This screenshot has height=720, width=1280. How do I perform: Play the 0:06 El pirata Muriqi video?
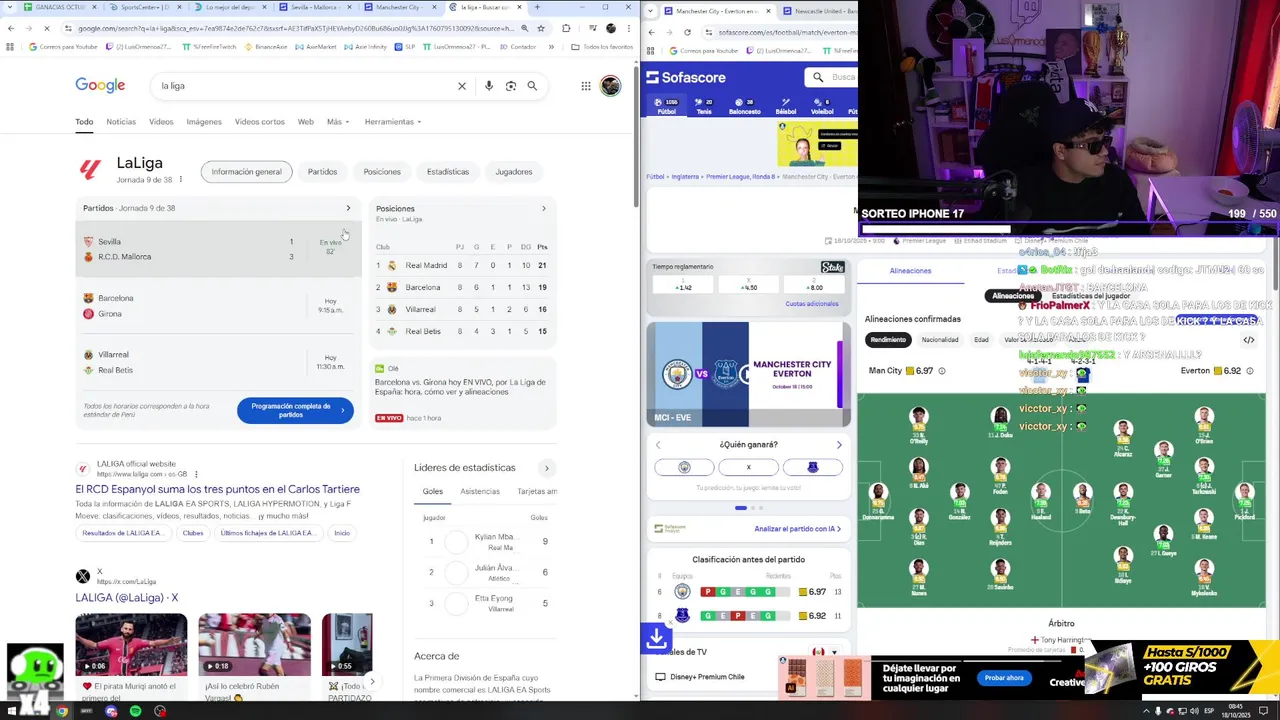coord(131,645)
